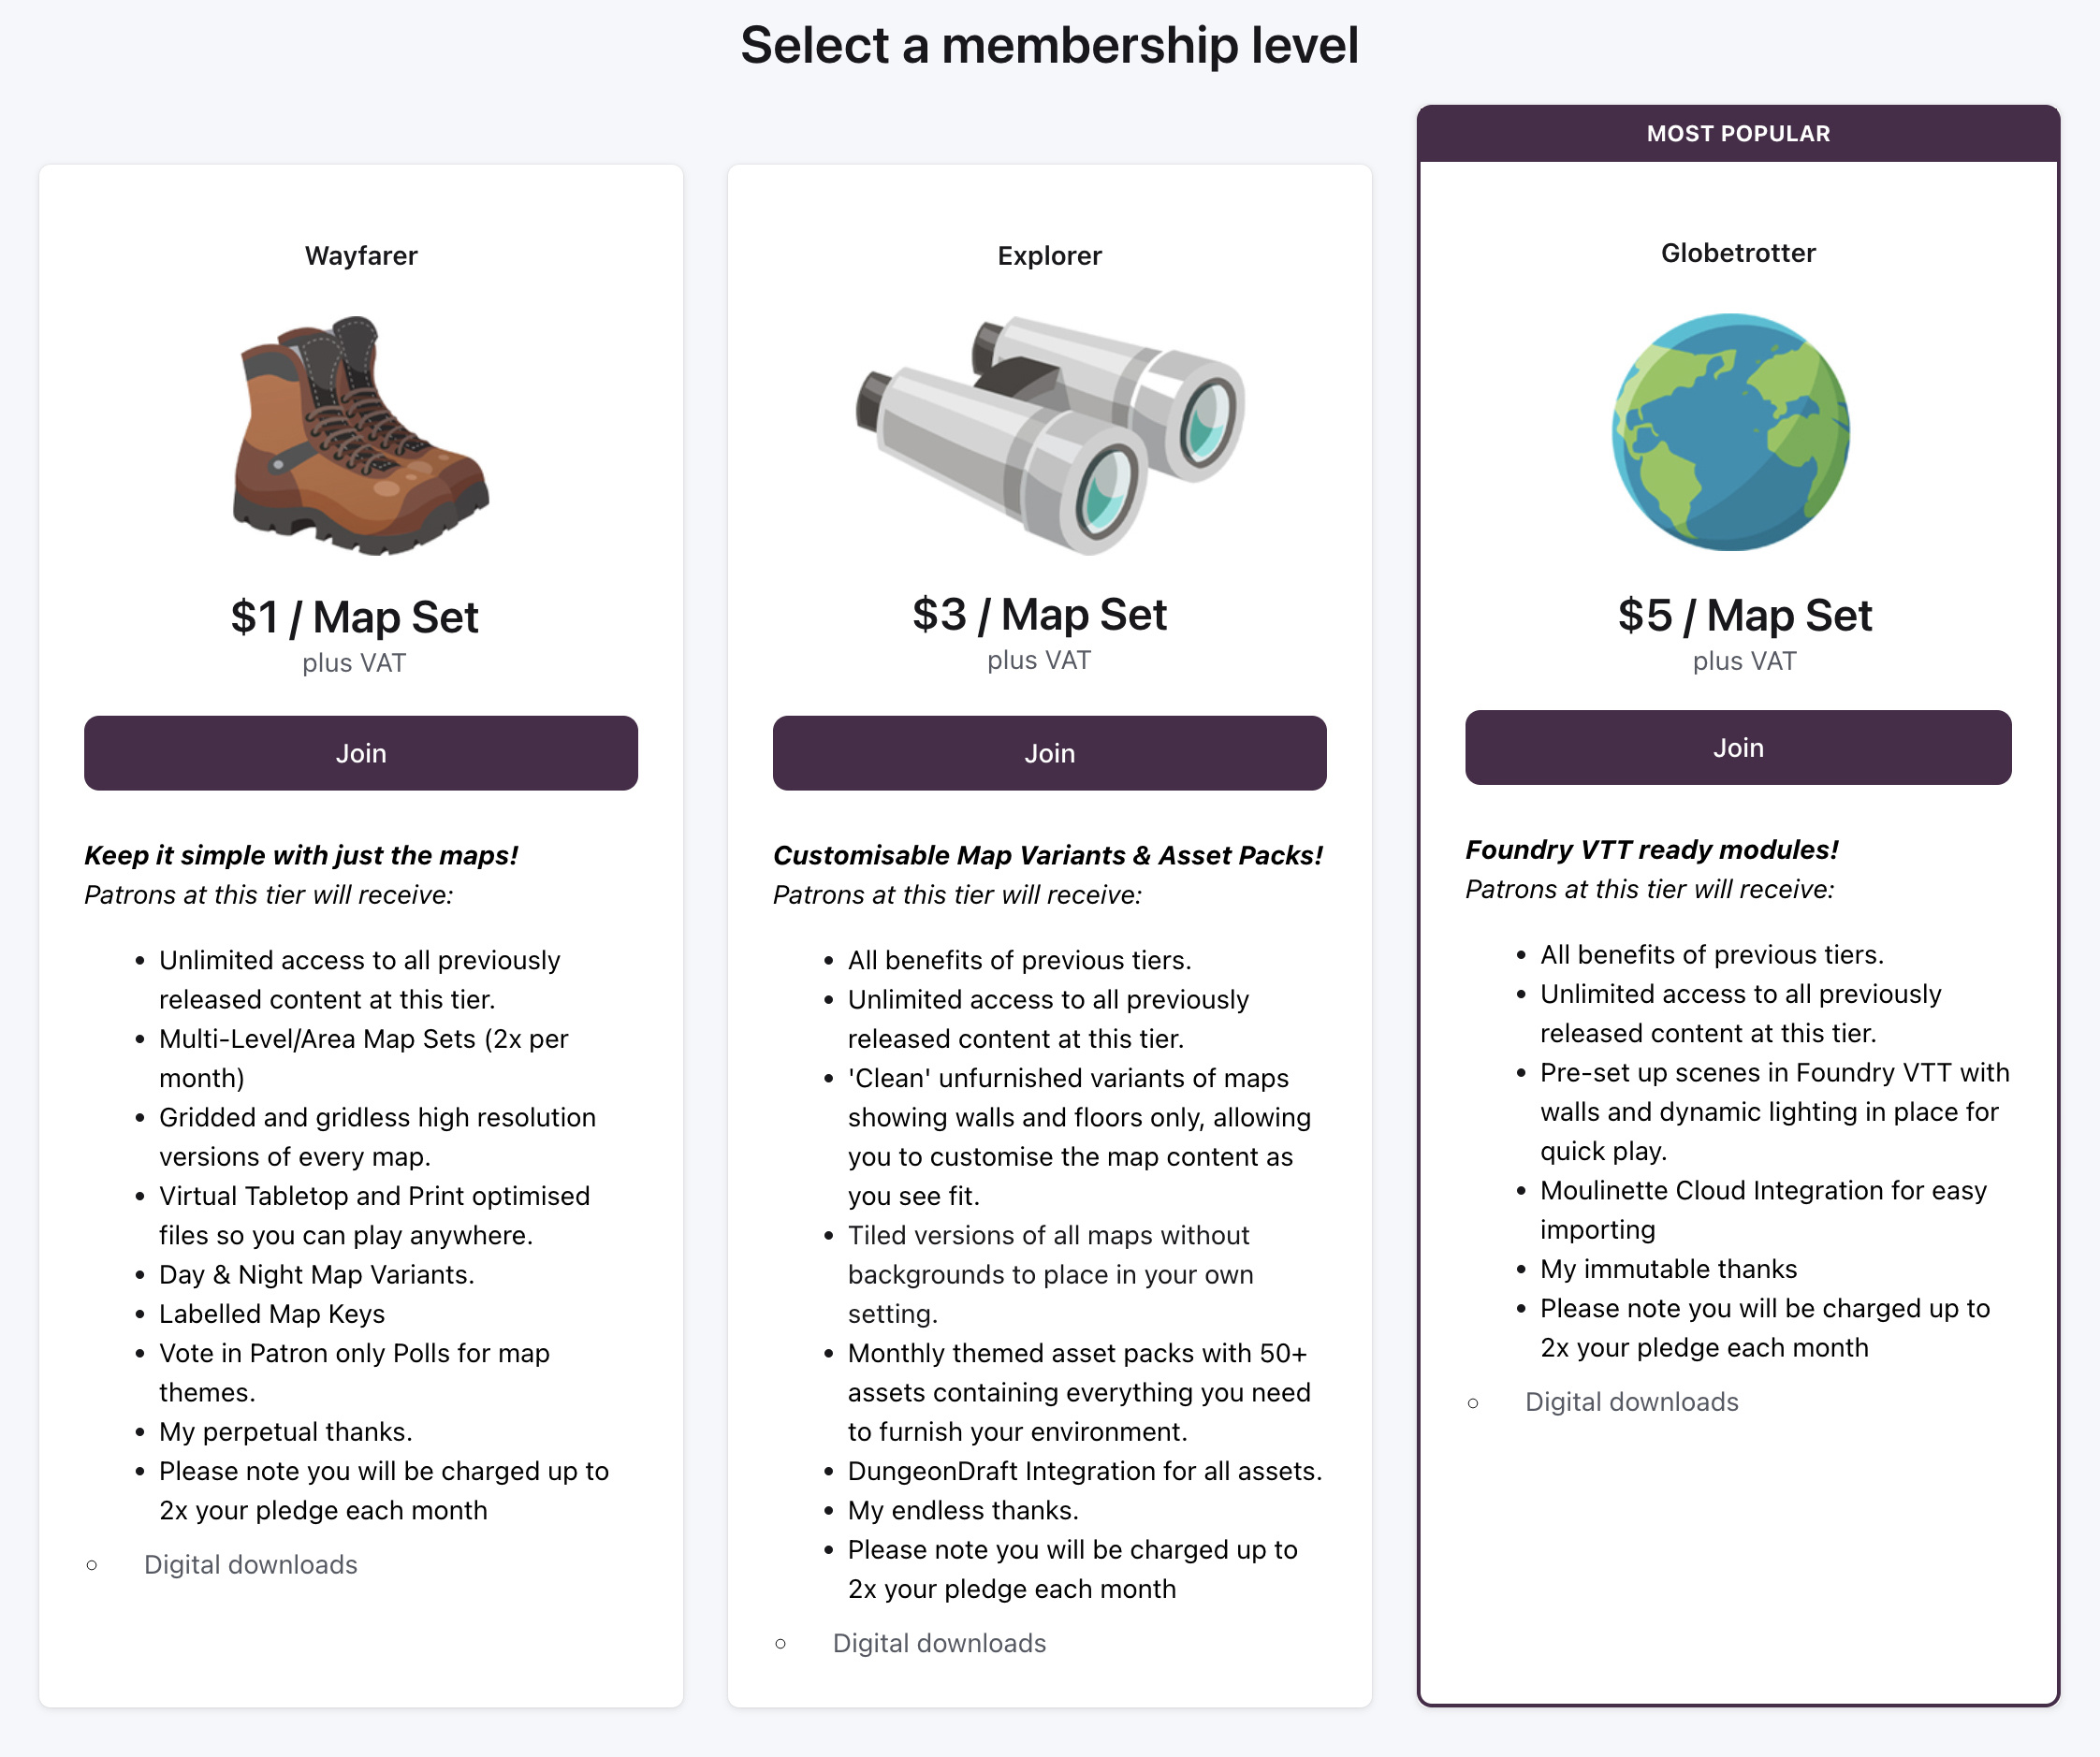The width and height of the screenshot is (2100, 1757).
Task: Click the Select a membership level heading
Action: click(x=1050, y=46)
